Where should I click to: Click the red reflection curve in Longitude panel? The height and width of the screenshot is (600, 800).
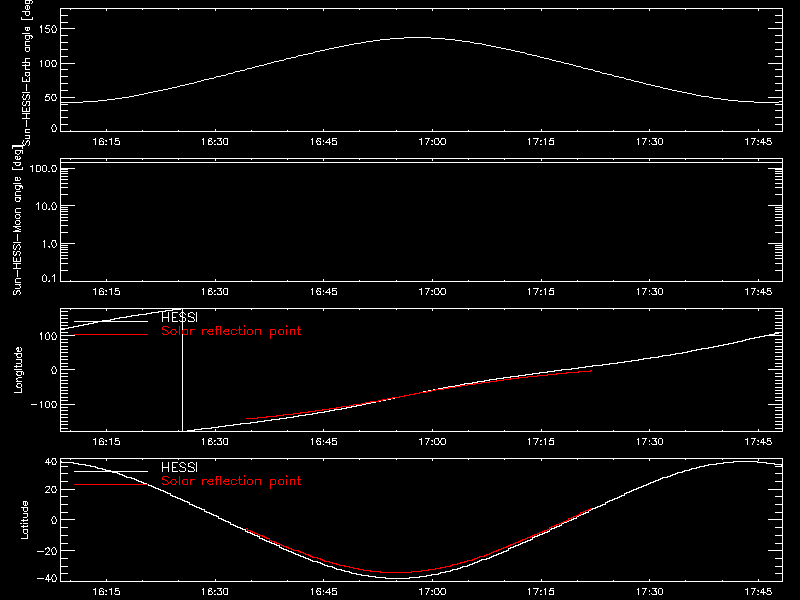(x=418, y=393)
